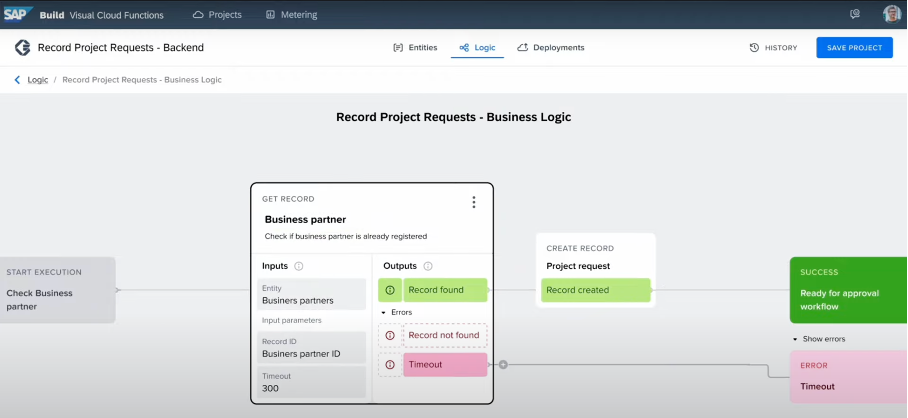The image size is (908, 418).
Task: Click the error icon beside Timeout output
Action: 390,365
